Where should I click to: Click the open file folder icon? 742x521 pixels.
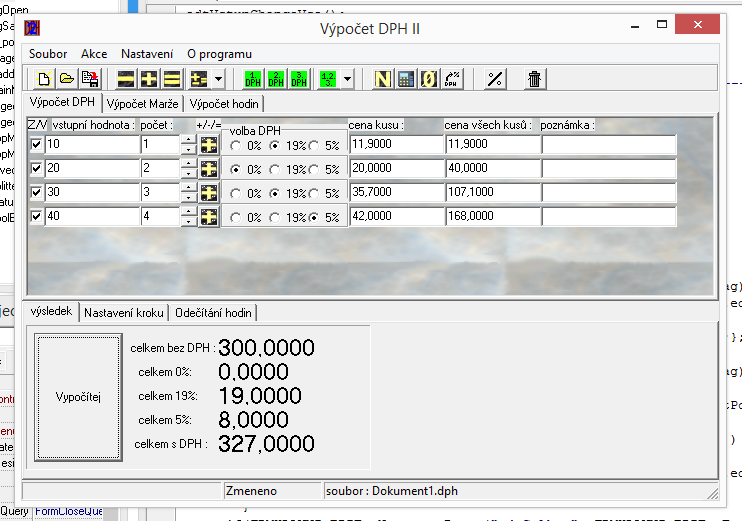(x=66, y=79)
